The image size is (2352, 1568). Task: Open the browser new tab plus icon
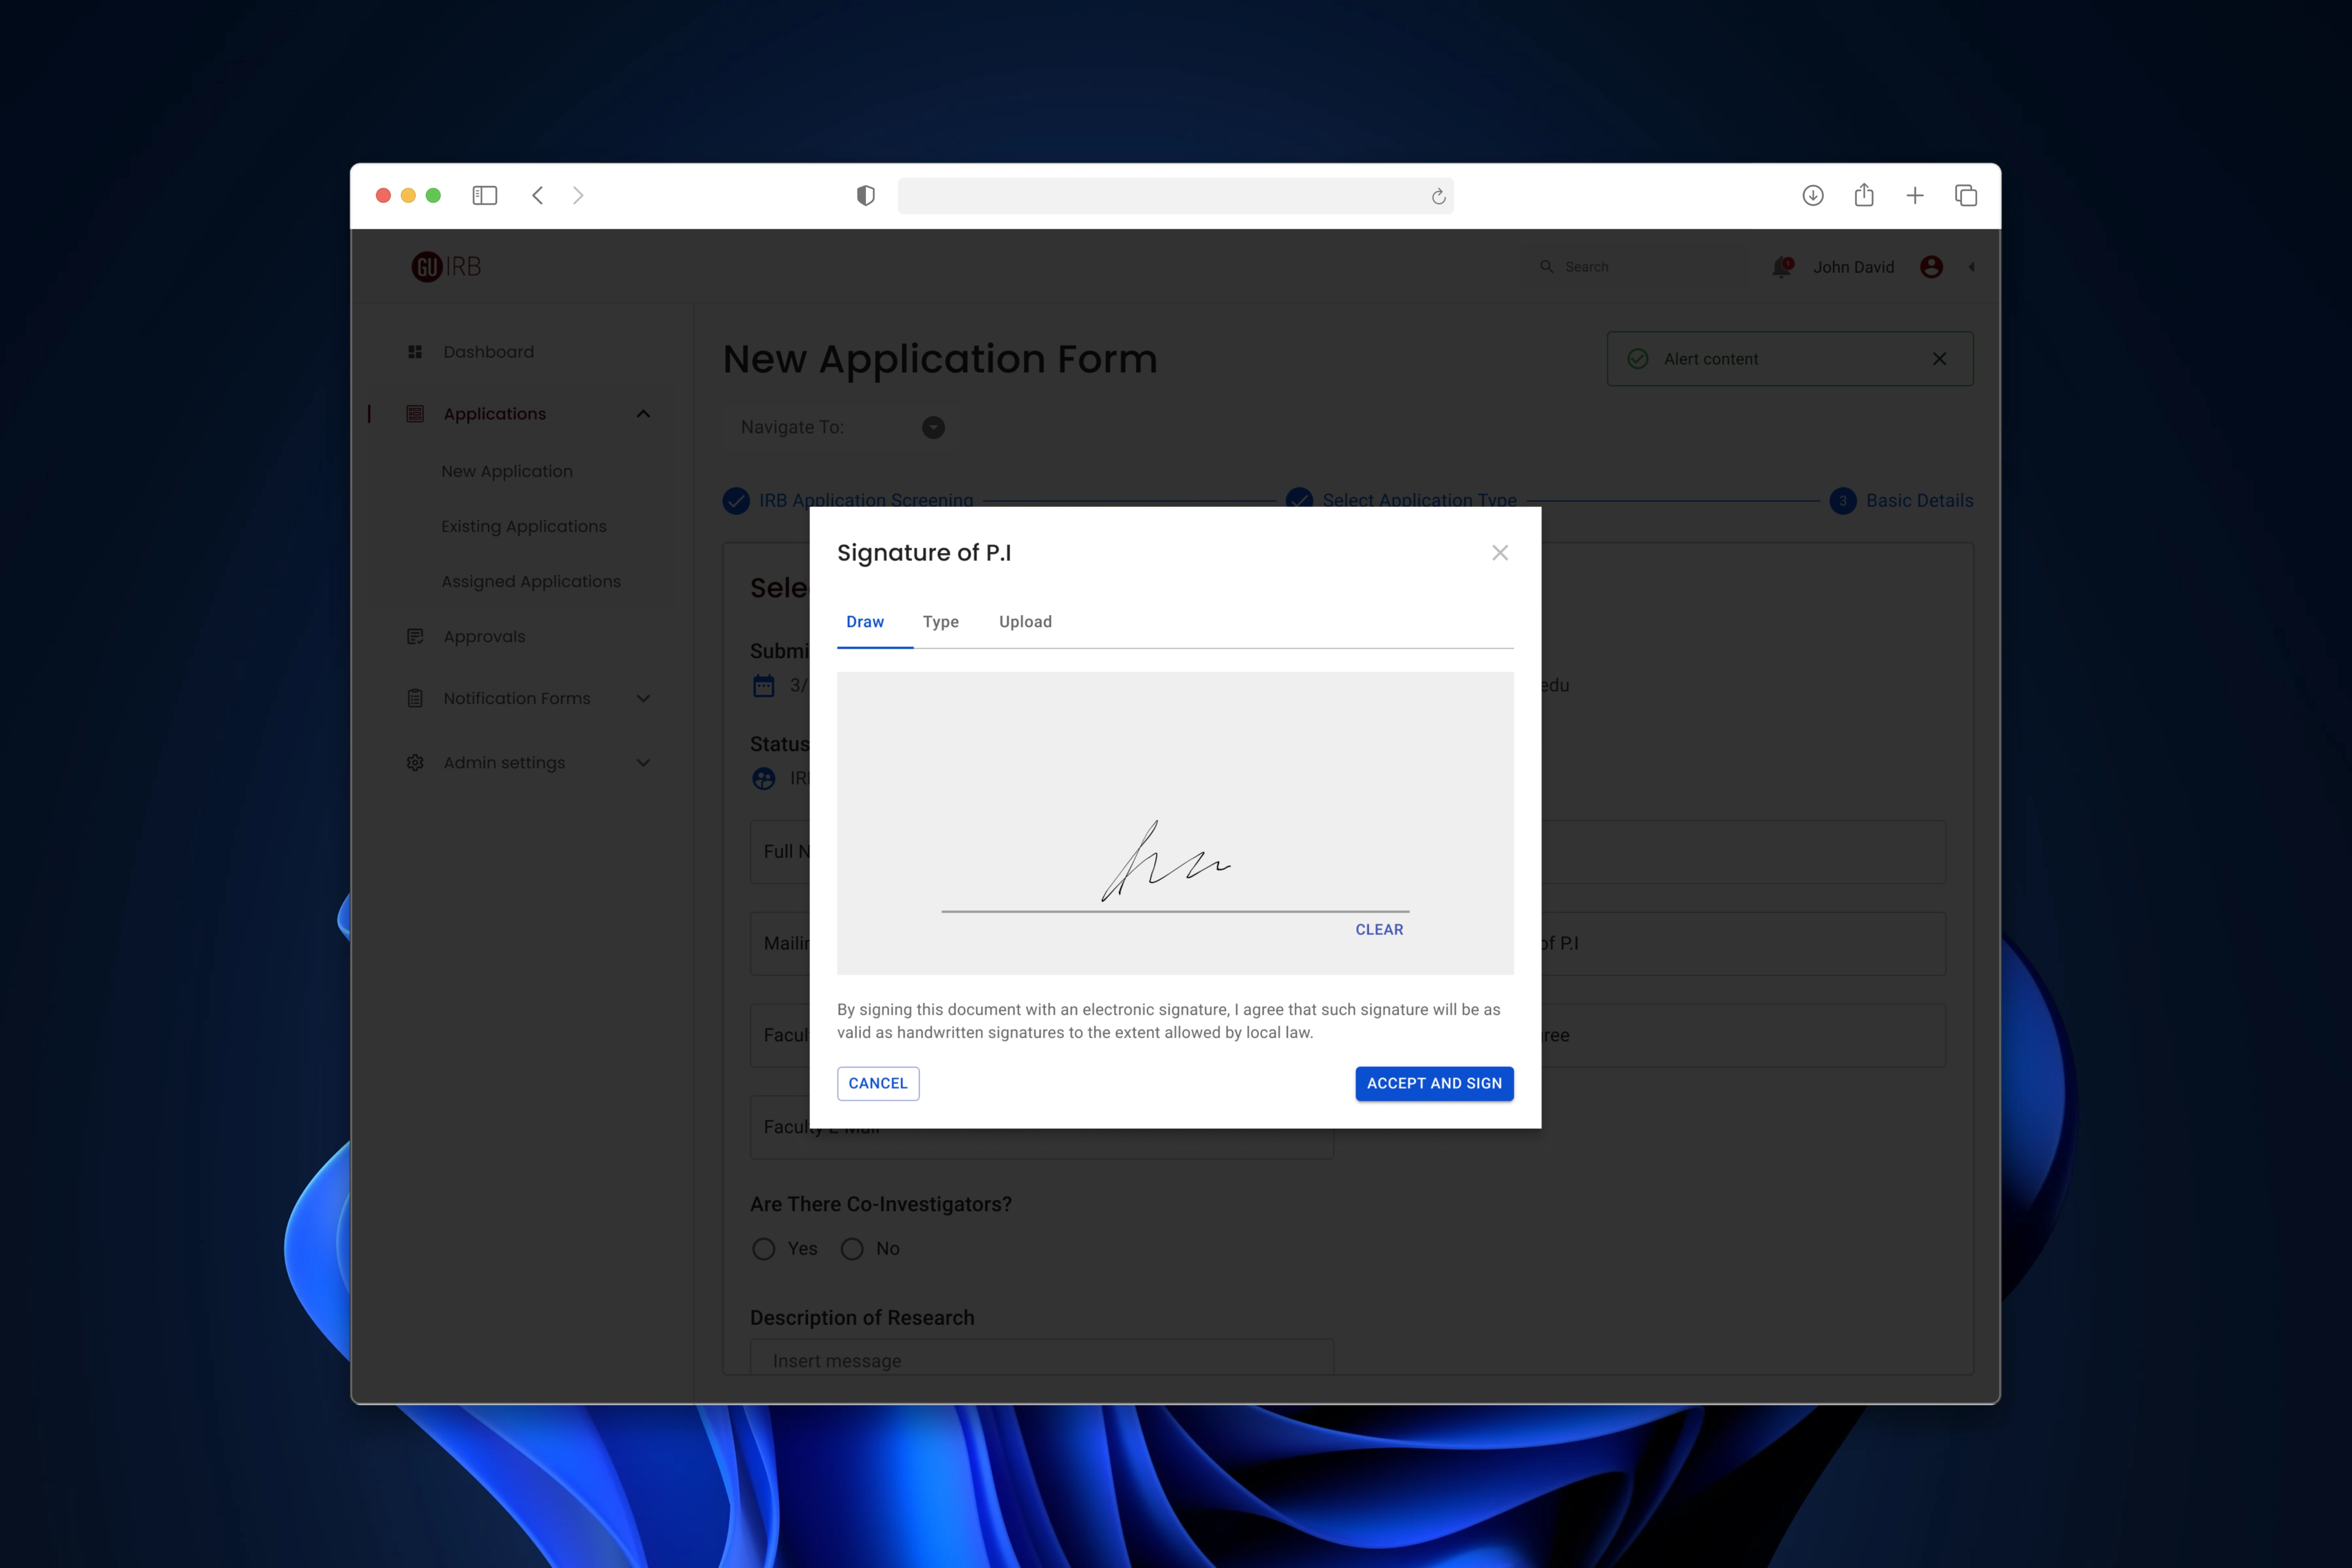pos(1915,195)
